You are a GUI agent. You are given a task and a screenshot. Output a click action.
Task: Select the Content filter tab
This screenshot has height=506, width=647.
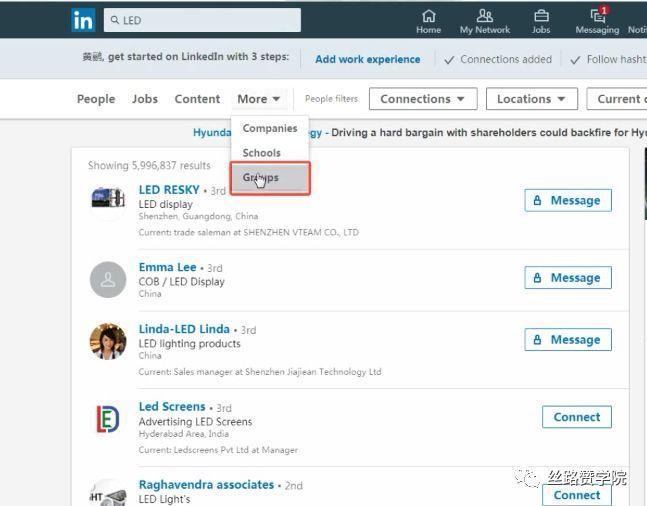[x=197, y=99]
